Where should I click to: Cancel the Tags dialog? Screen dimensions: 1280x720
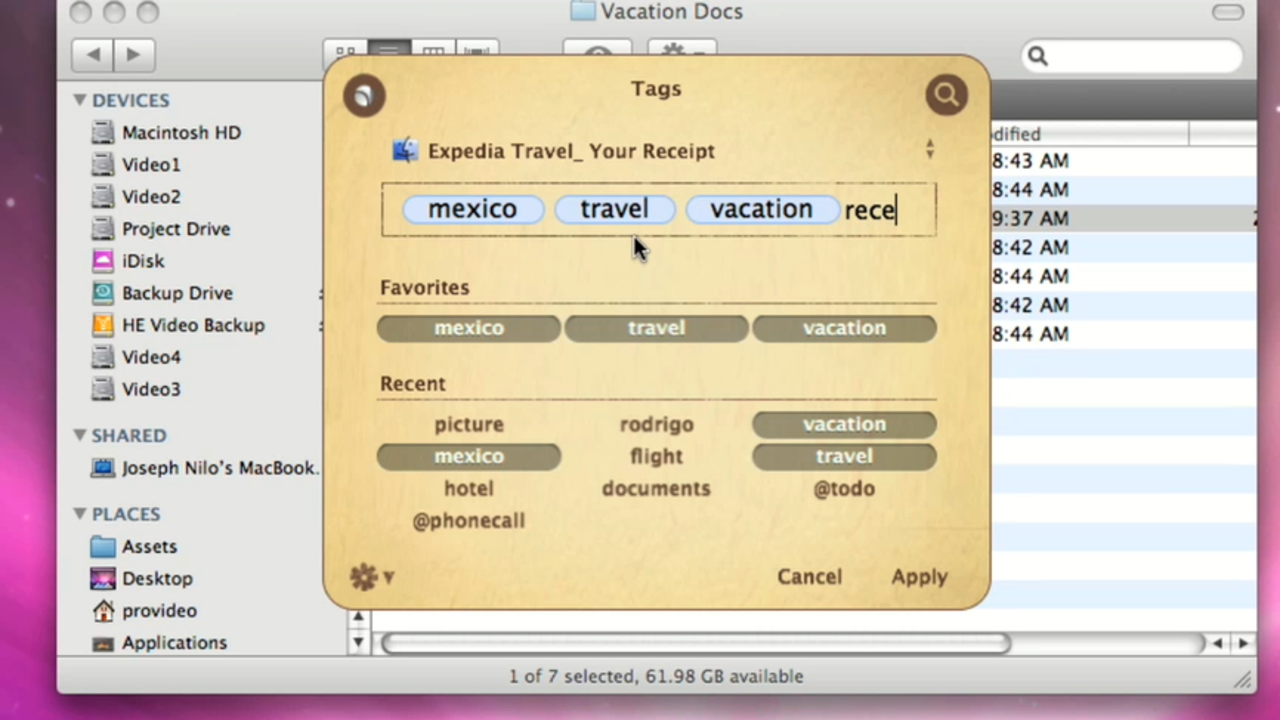809,577
